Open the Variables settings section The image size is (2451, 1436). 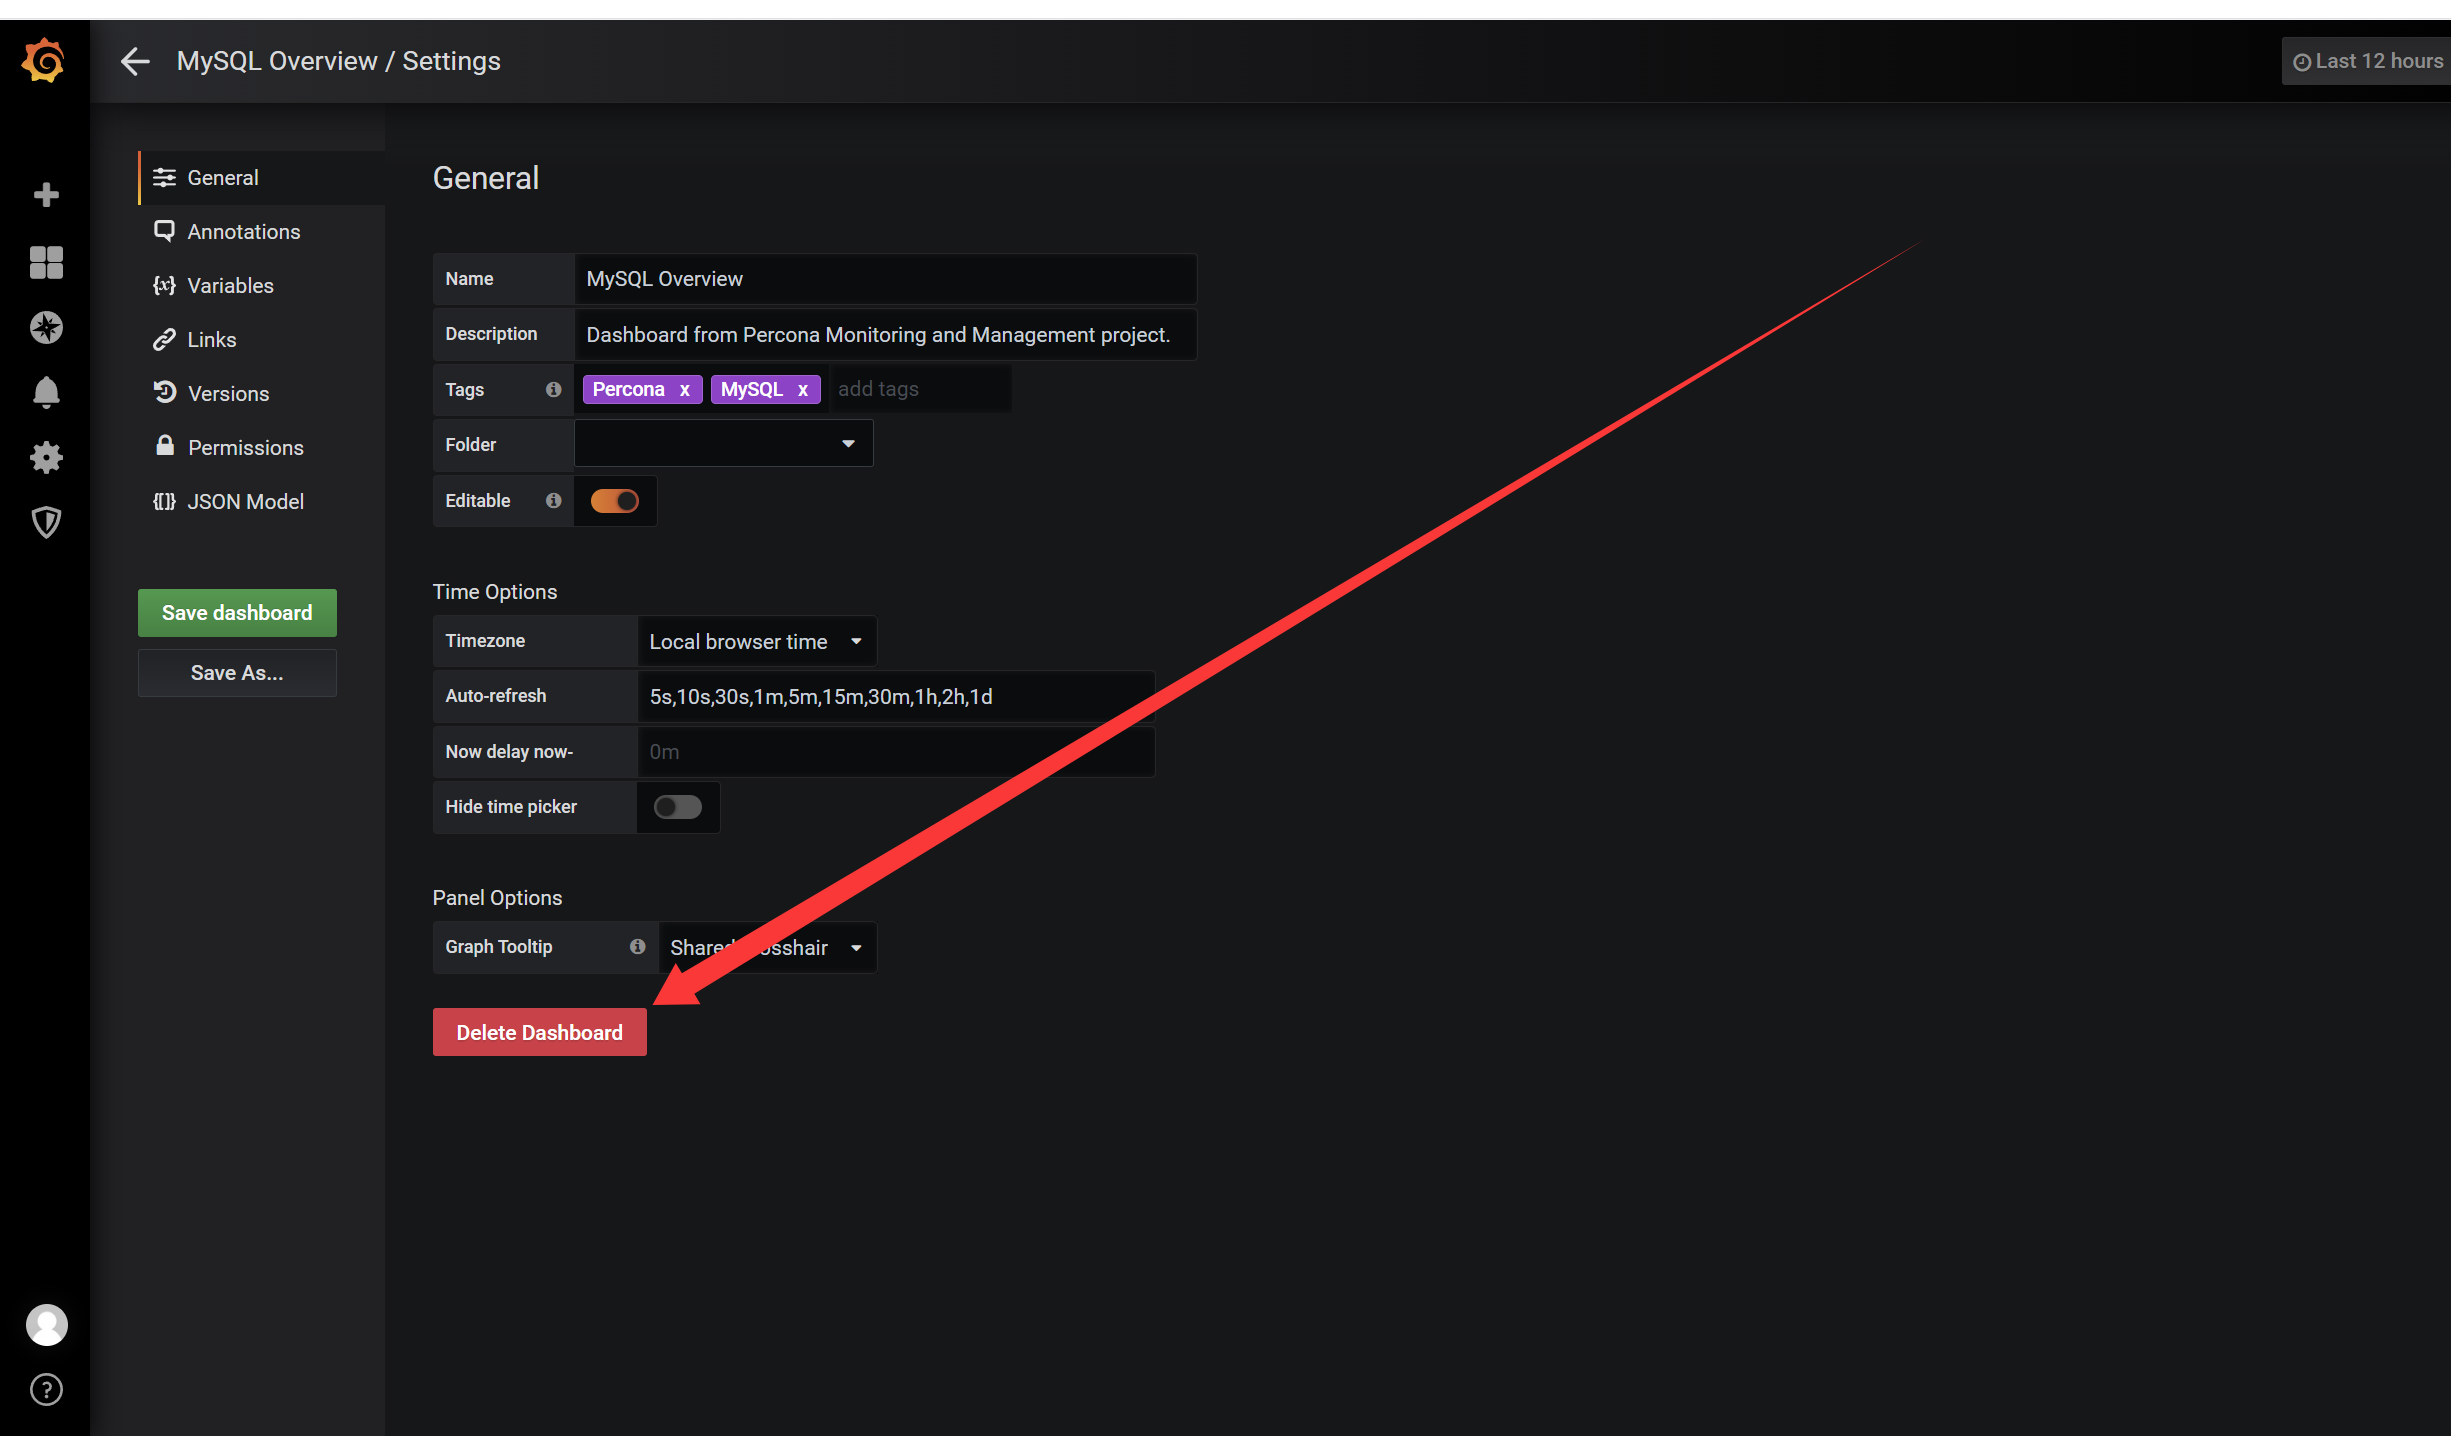[x=262, y=286]
